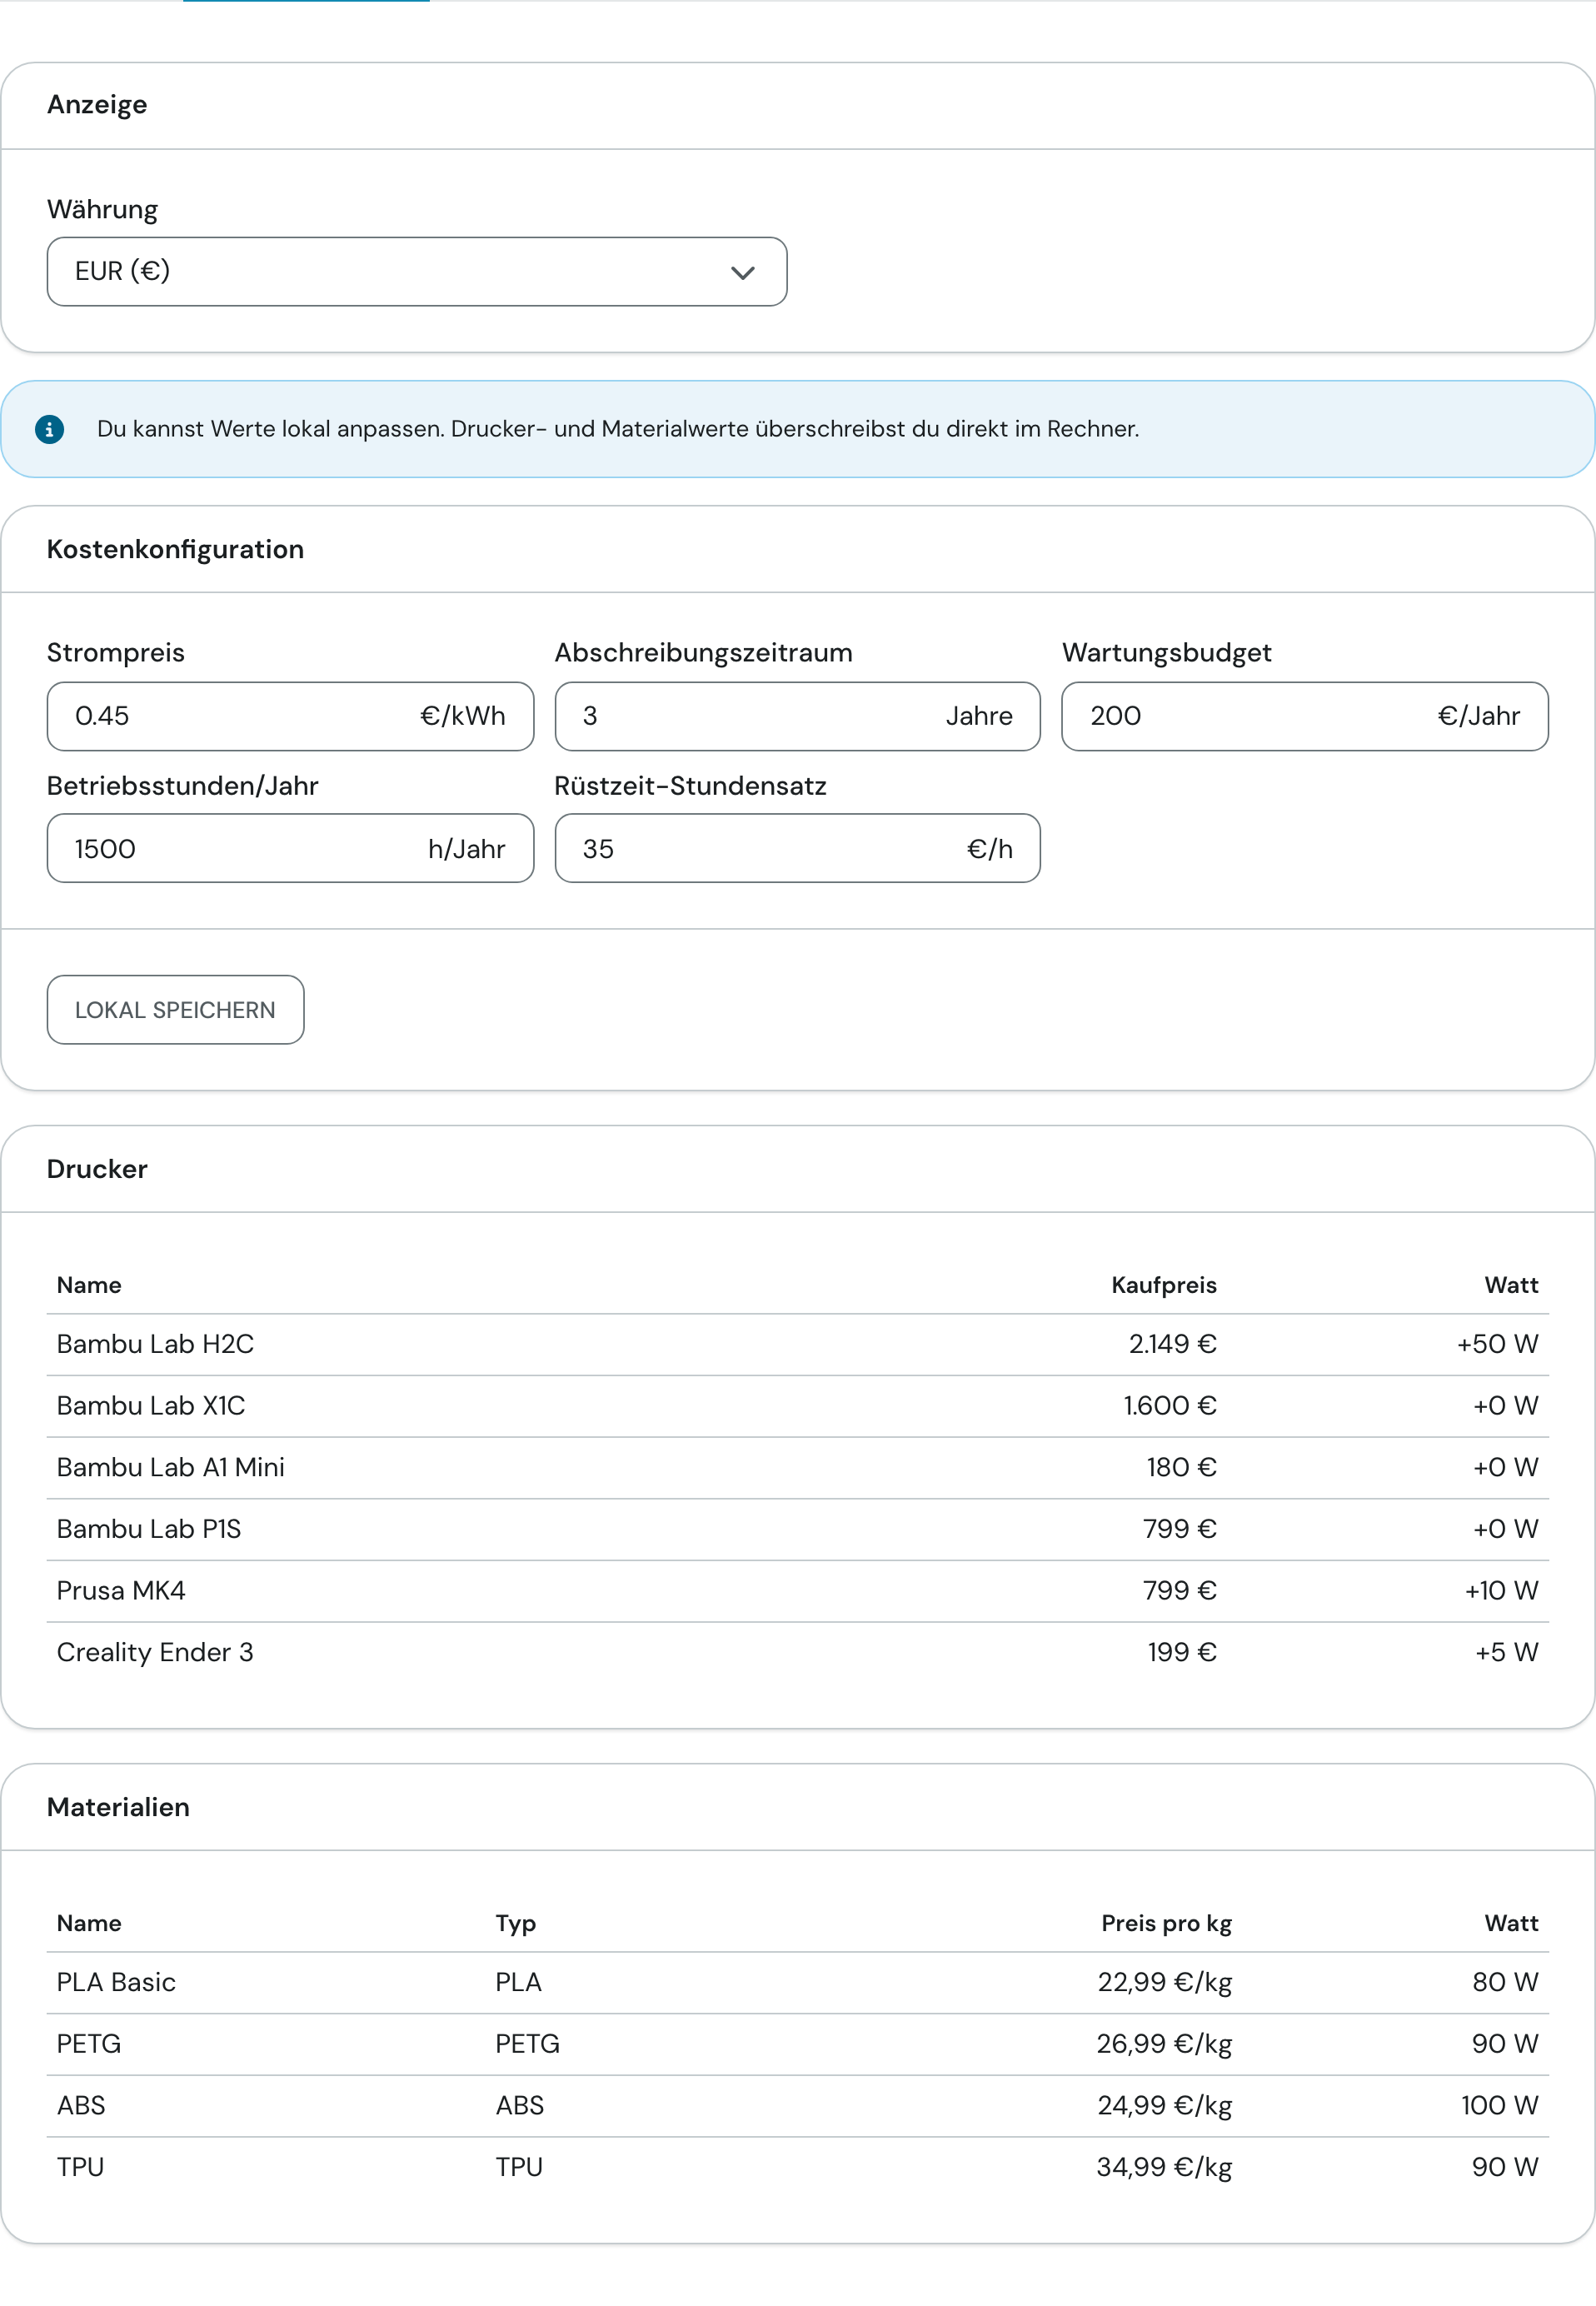1596x2306 pixels.
Task: Click the 1.600 € purchase price
Action: (x=1169, y=1406)
